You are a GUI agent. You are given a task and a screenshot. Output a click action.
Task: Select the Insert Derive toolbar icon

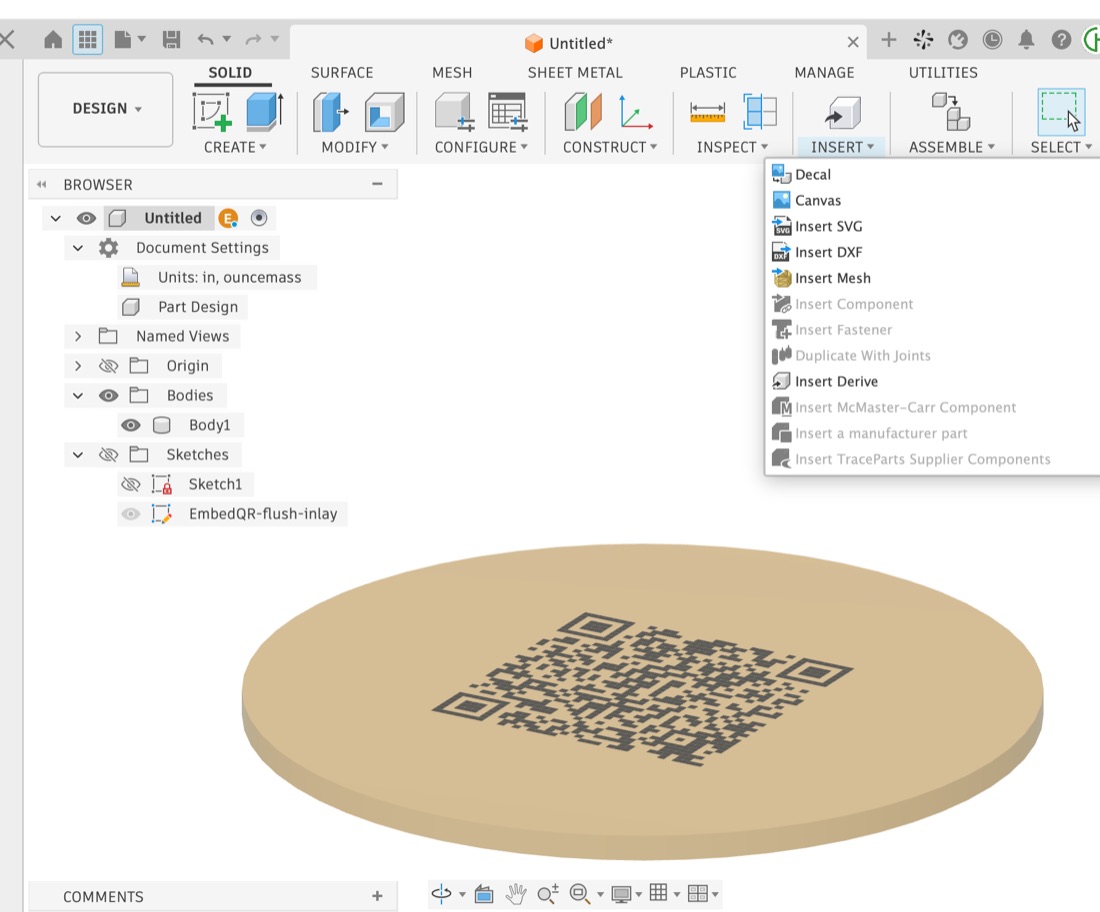pyautogui.click(x=842, y=112)
